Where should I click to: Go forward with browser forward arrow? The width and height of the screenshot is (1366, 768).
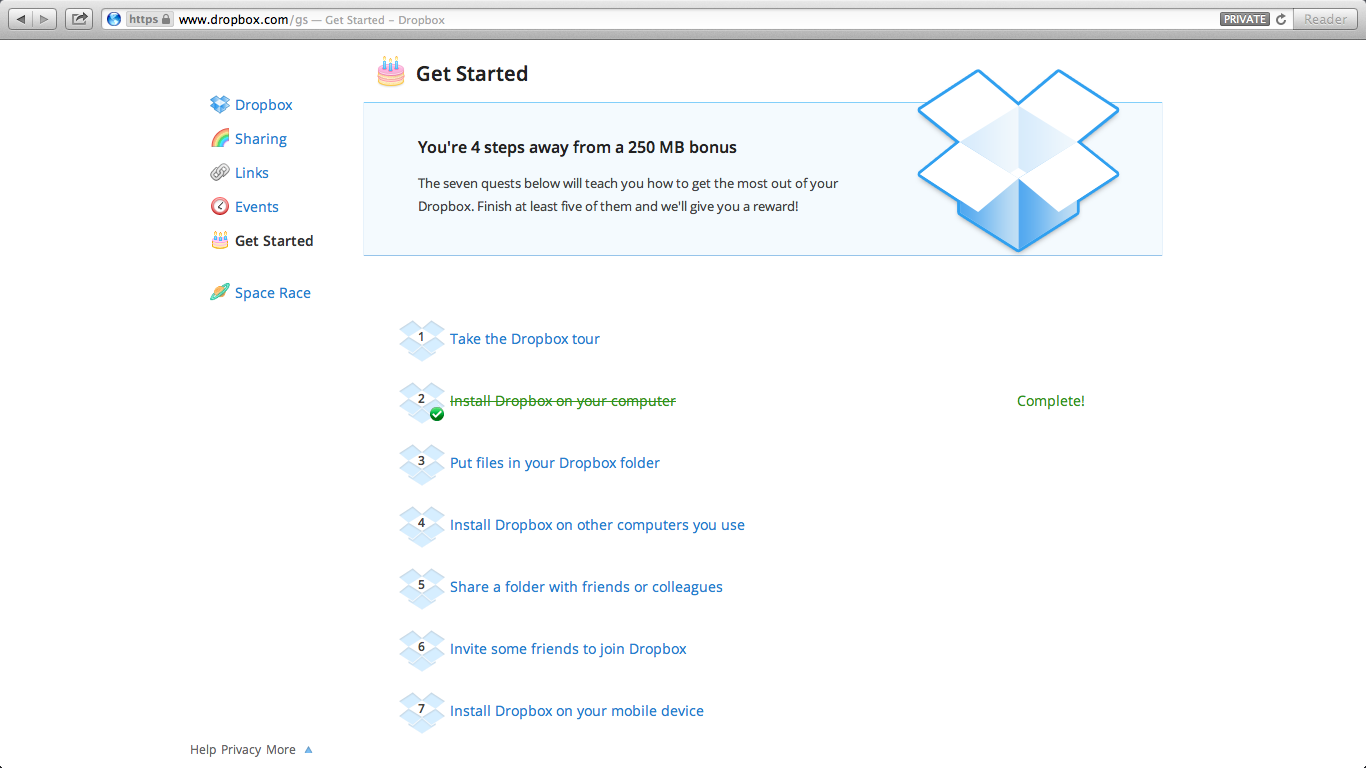point(45,19)
